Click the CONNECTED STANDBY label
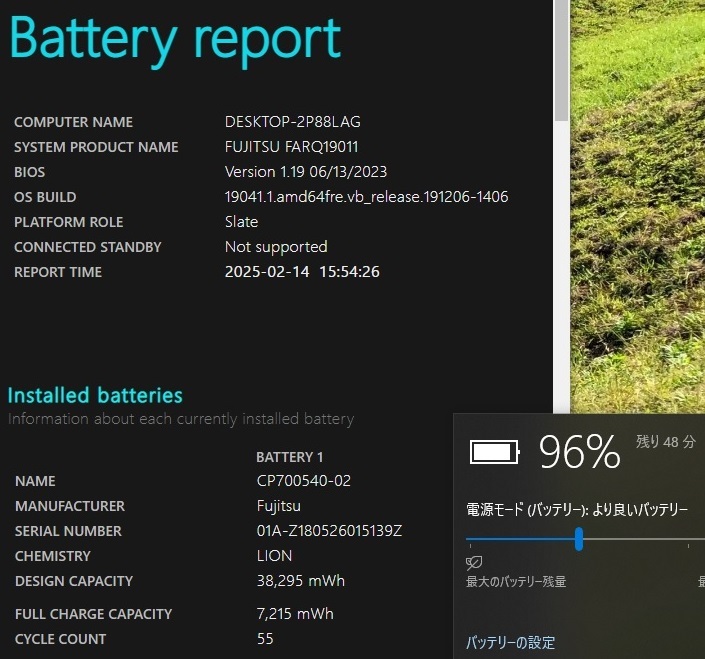The height and width of the screenshot is (659, 705). point(88,247)
